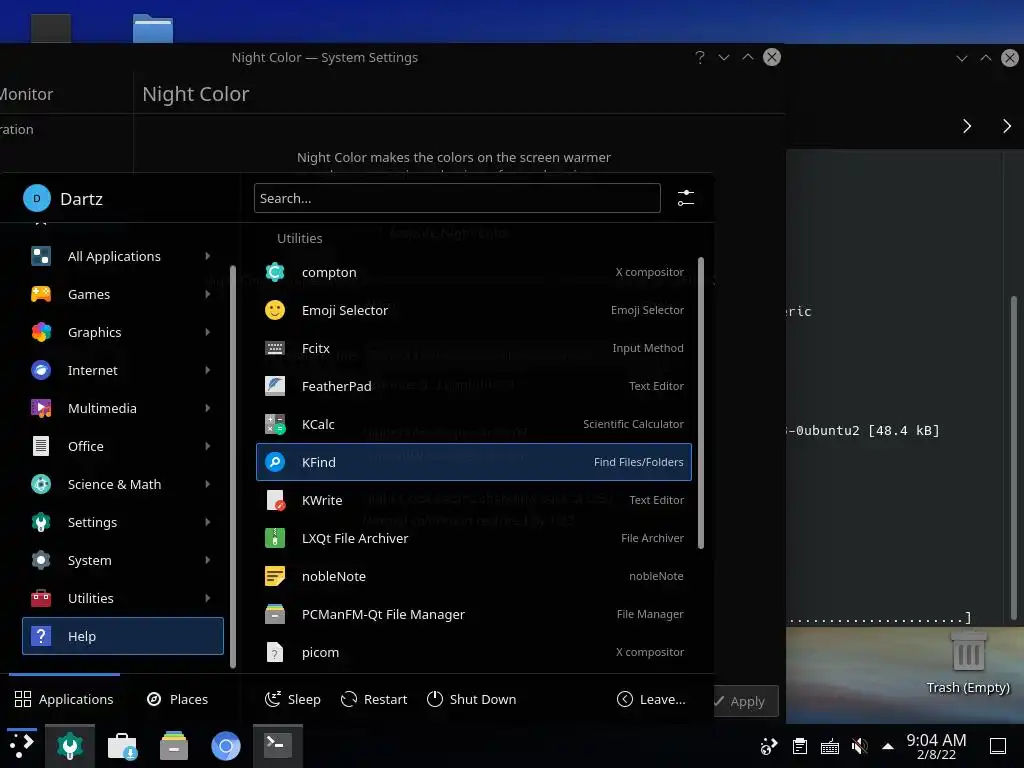Open the file manager taskbar icon
Screen dimensions: 1024x768
174,746
